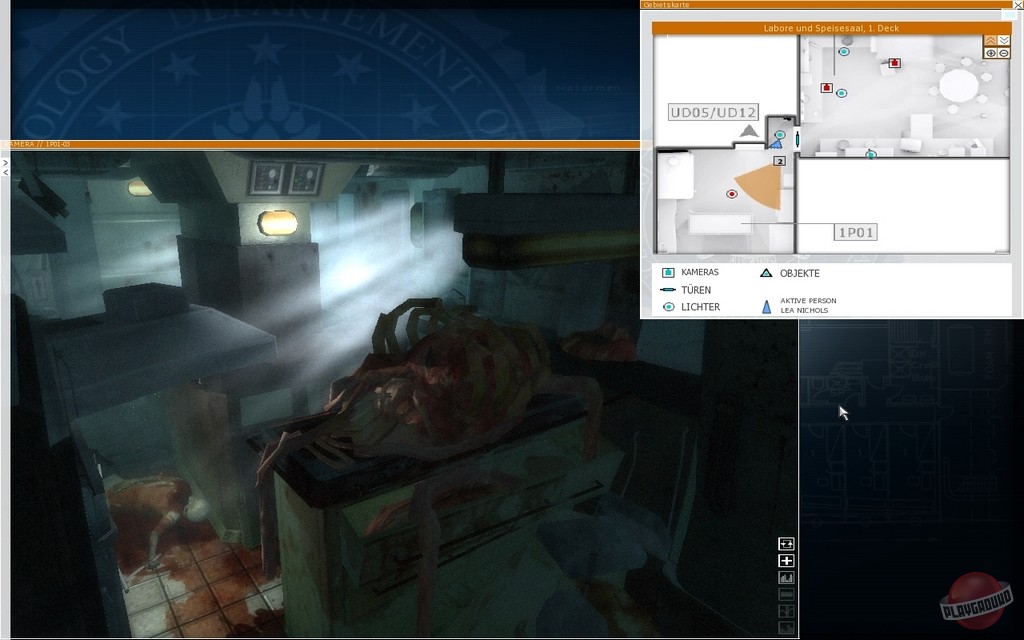
Task: Toggle the light at the dining hall's bottom wall
Action: point(871,154)
